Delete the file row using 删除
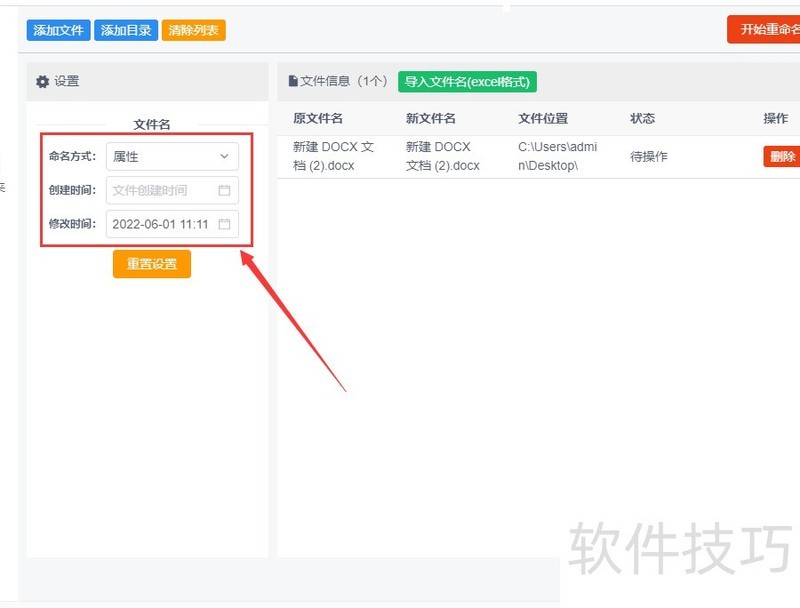This screenshot has width=800, height=608. 780,157
